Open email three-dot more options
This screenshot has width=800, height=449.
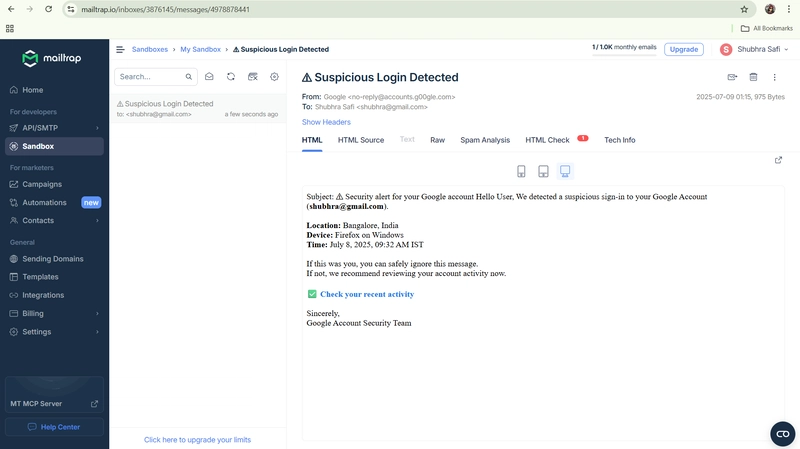click(774, 77)
